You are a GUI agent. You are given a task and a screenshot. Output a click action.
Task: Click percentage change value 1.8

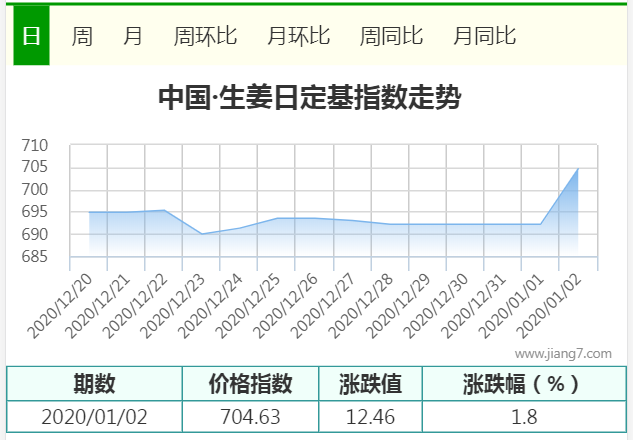tap(524, 417)
